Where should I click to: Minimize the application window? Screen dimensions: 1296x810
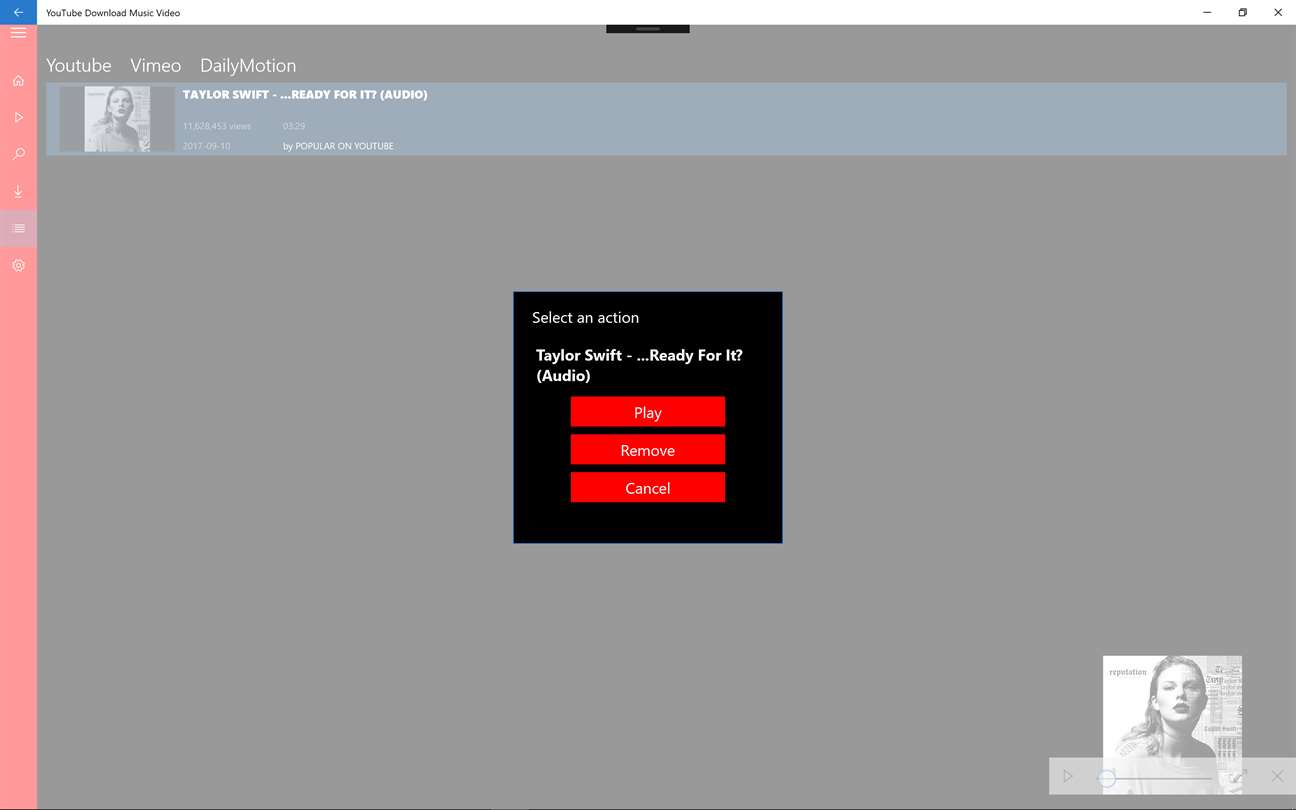pyautogui.click(x=1207, y=12)
